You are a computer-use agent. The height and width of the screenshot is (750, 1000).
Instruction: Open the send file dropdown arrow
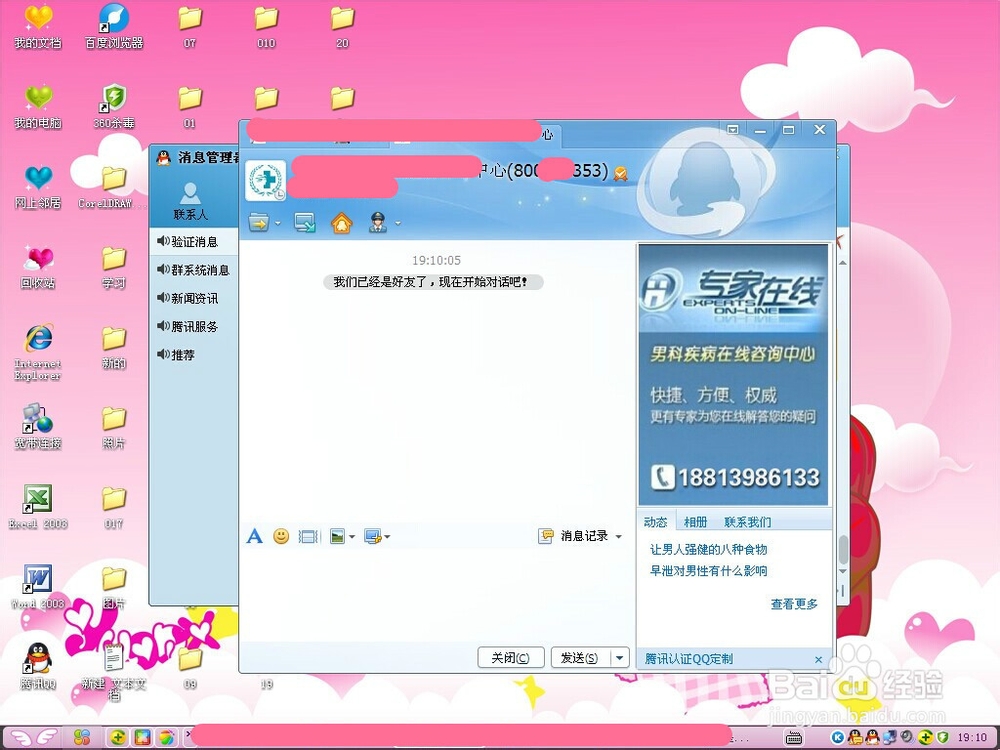click(277, 223)
